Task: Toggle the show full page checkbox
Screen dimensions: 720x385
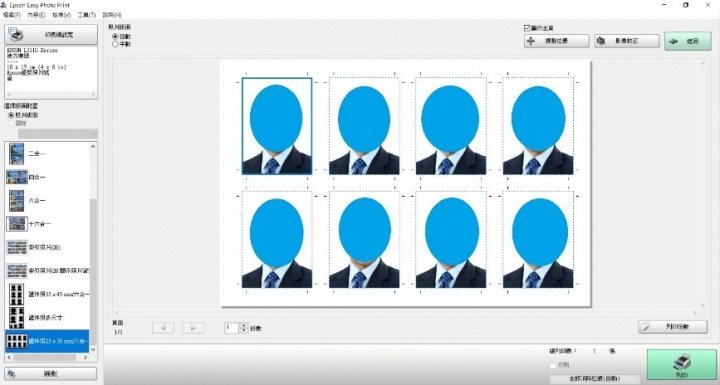Action: pos(527,28)
